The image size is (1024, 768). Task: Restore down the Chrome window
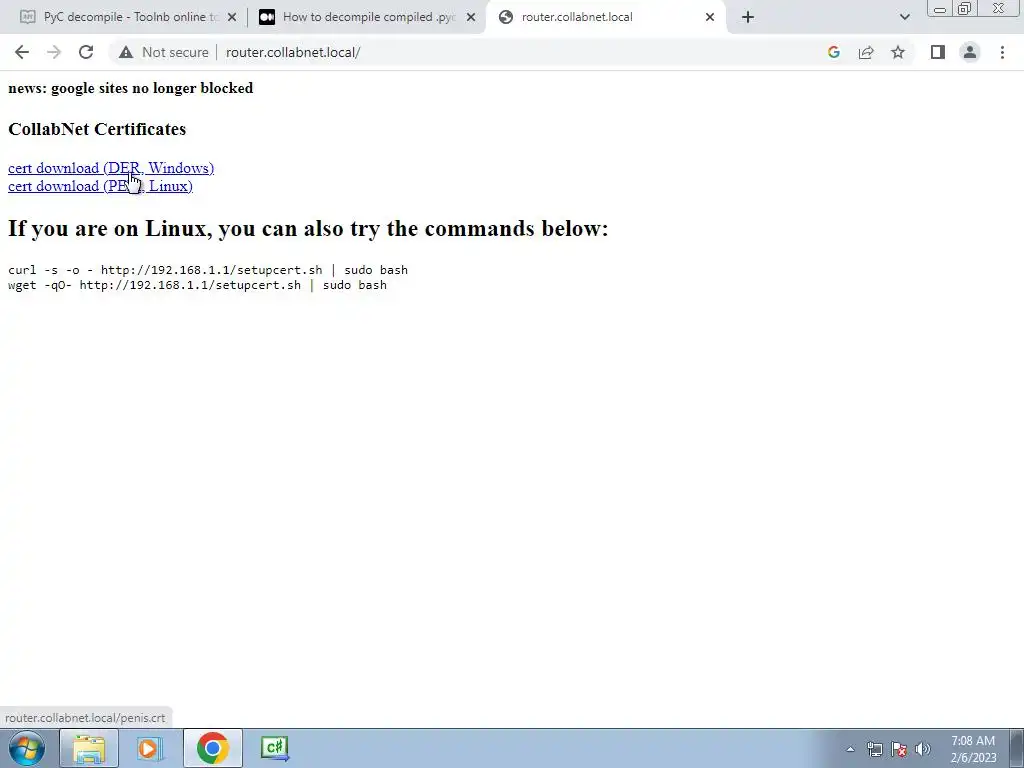[x=964, y=9]
